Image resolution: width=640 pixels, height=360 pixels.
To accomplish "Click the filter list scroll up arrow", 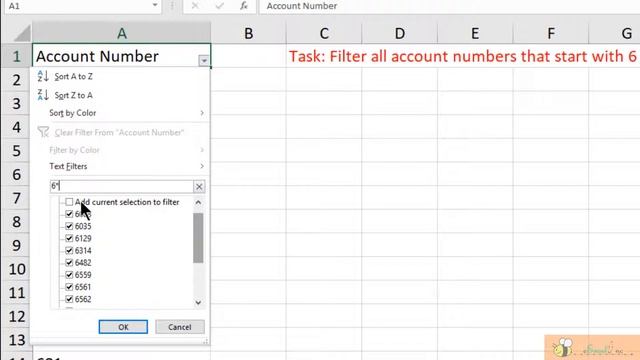I will [x=198, y=202].
